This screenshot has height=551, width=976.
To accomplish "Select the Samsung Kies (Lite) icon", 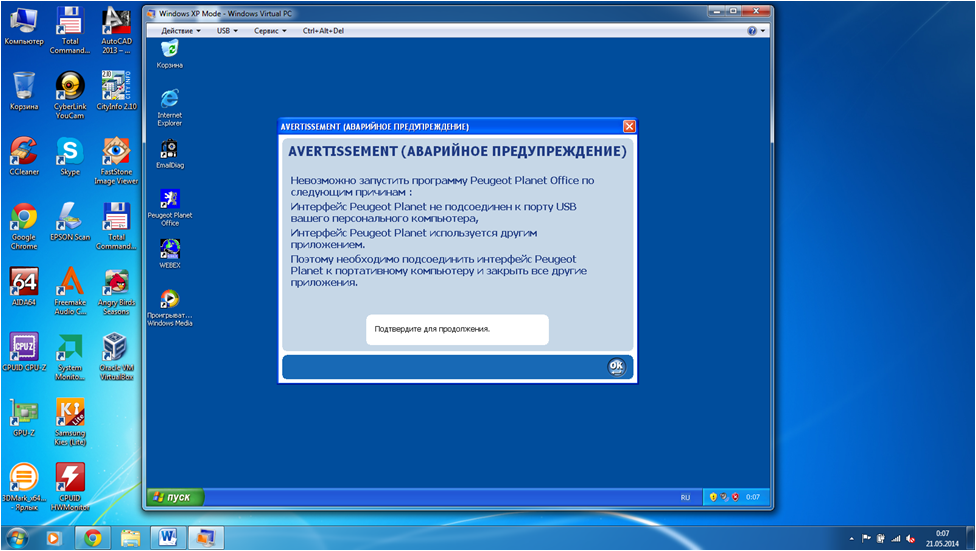I will click(x=70, y=422).
